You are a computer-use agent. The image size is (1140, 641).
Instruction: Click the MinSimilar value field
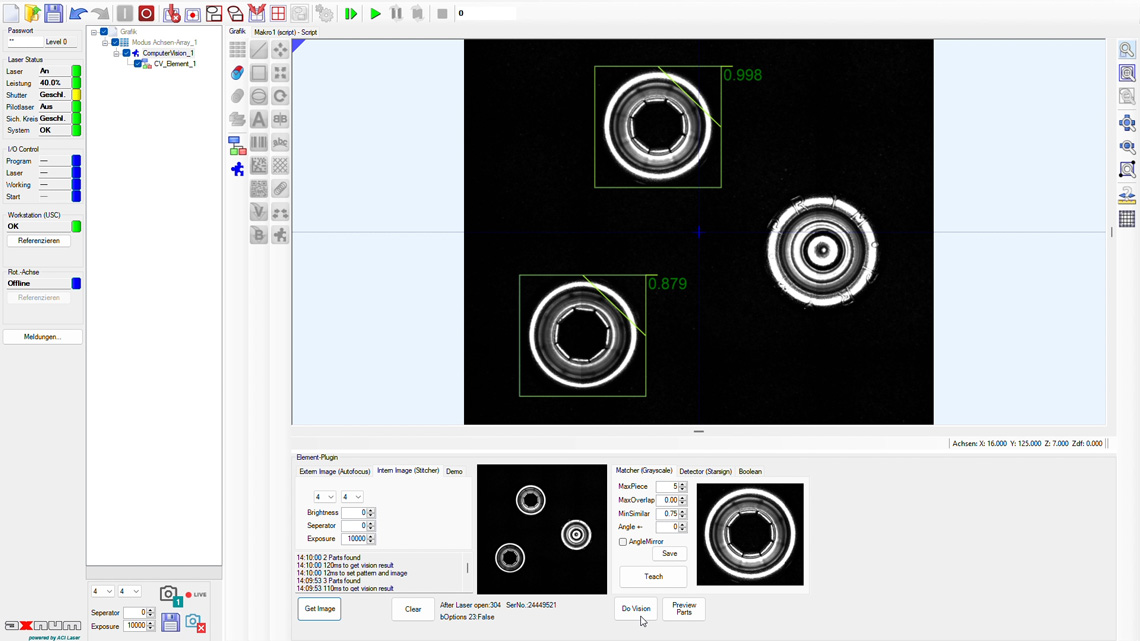coord(667,513)
